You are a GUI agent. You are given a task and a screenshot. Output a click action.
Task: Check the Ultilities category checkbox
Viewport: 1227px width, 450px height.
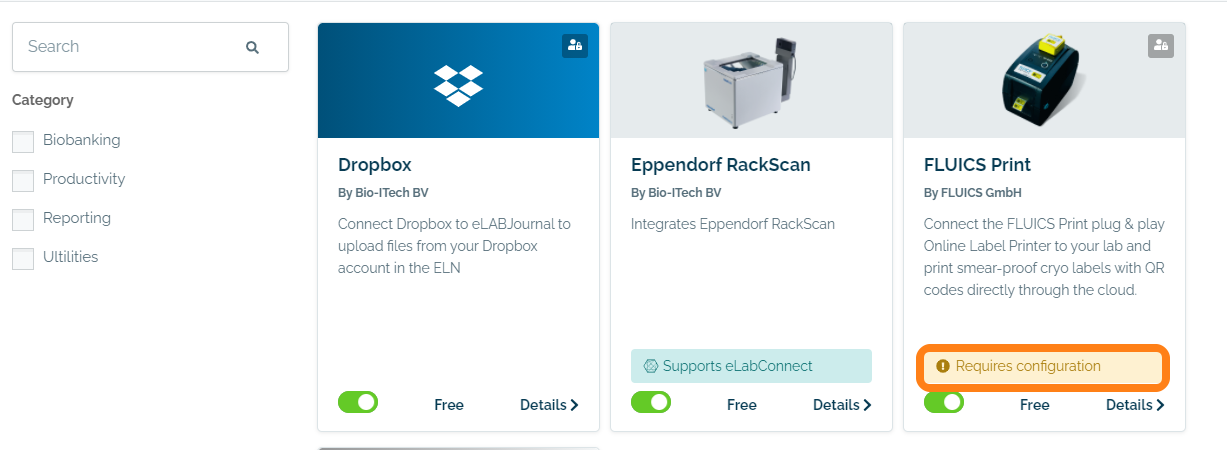(x=23, y=258)
